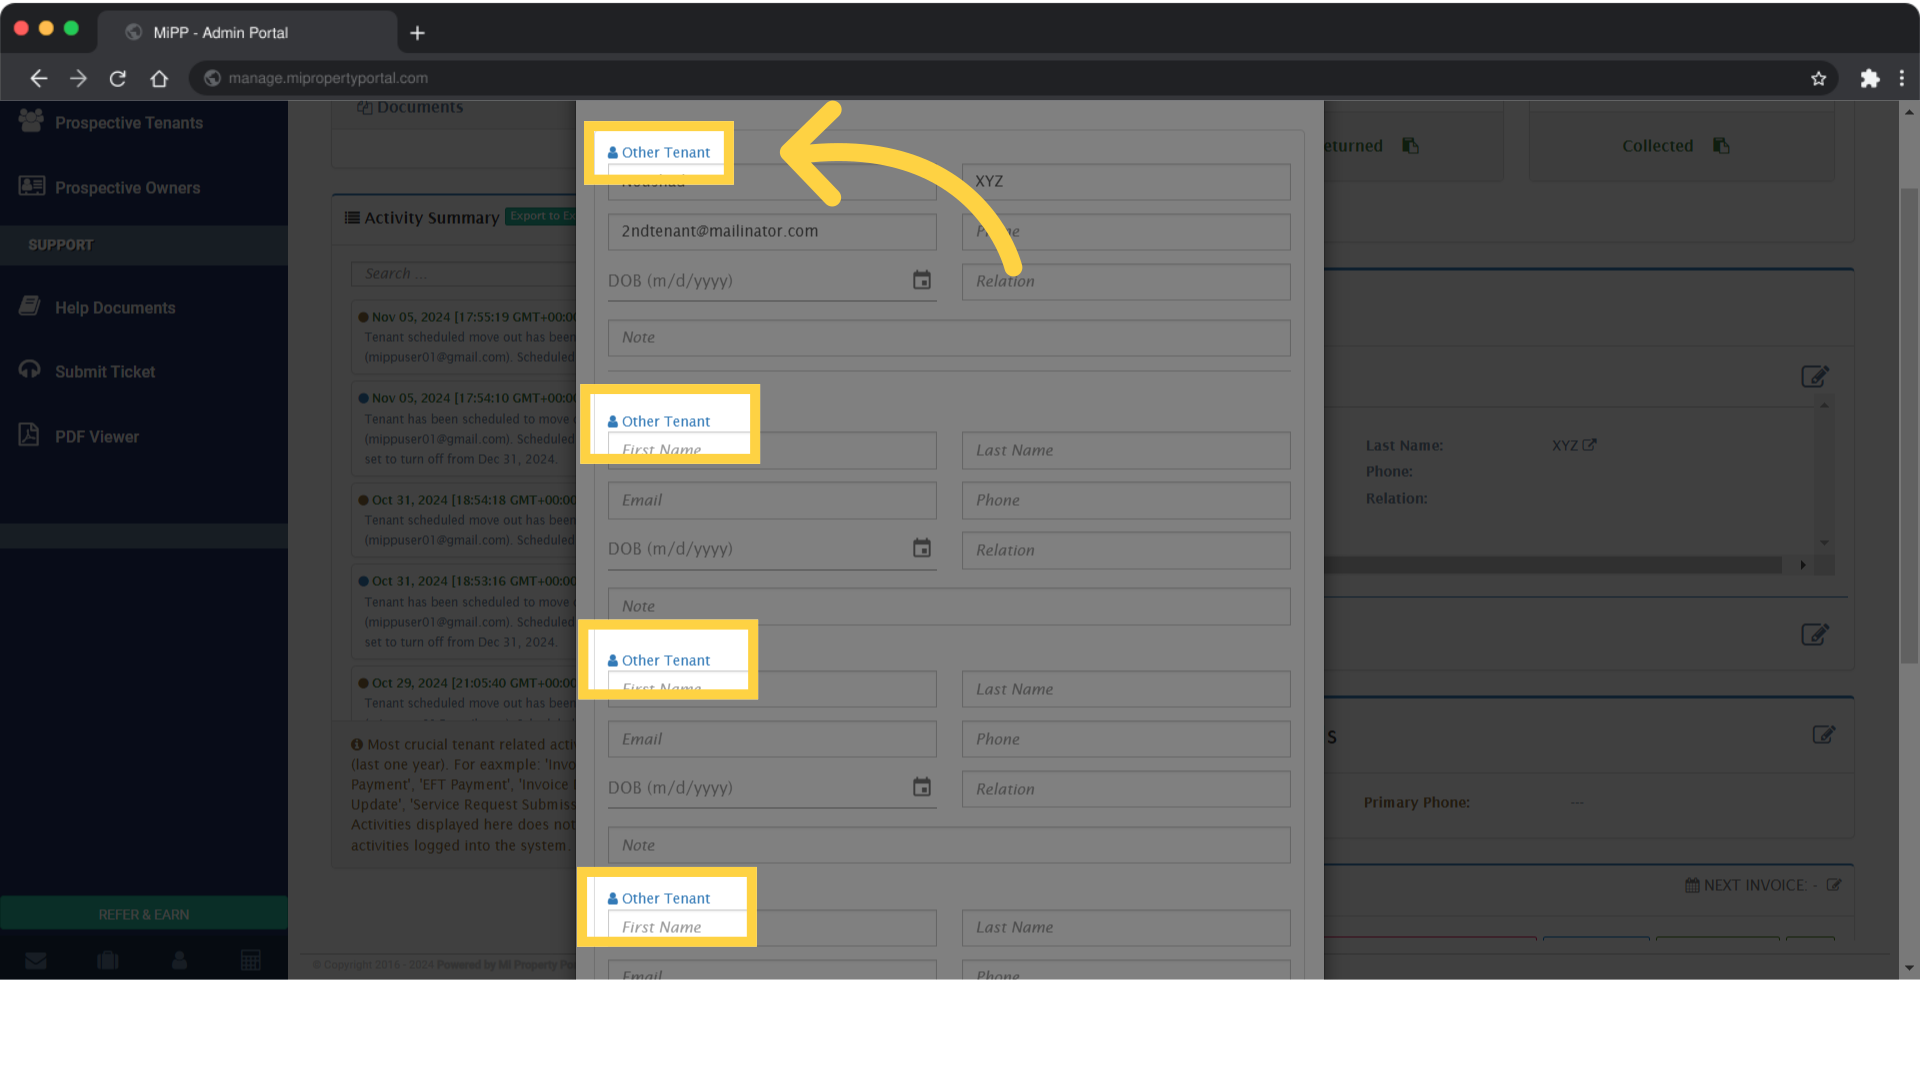Click the user icon in the sidebar footer
This screenshot has width=1920, height=1080.
[x=179, y=961]
